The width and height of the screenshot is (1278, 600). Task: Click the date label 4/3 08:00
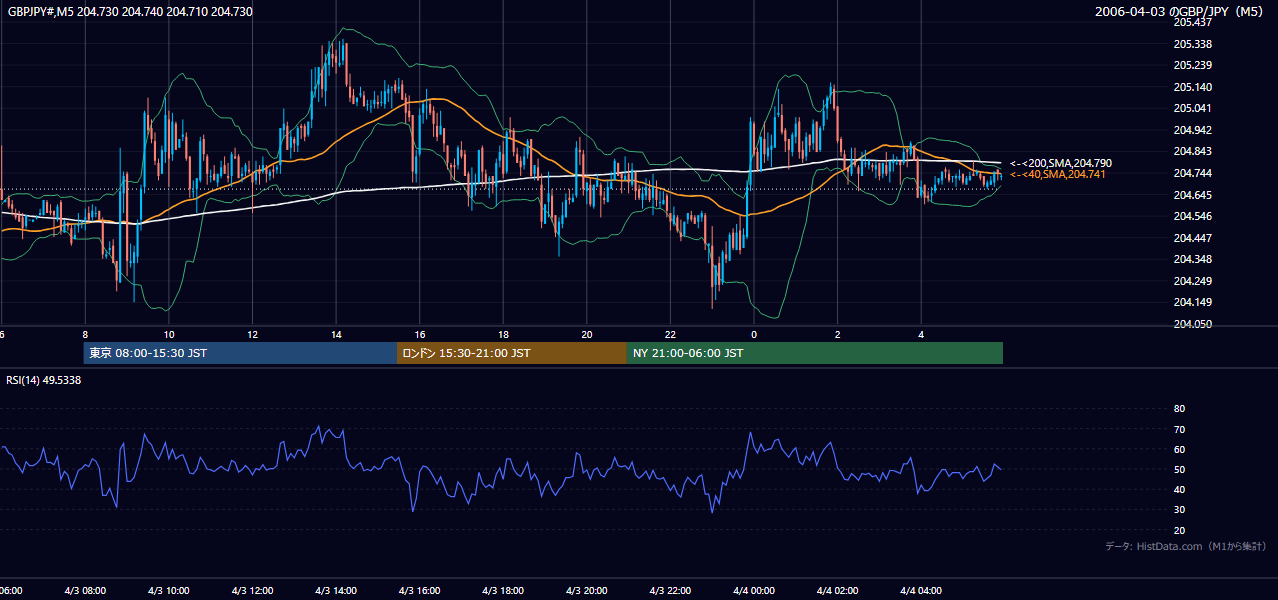[x=85, y=591]
